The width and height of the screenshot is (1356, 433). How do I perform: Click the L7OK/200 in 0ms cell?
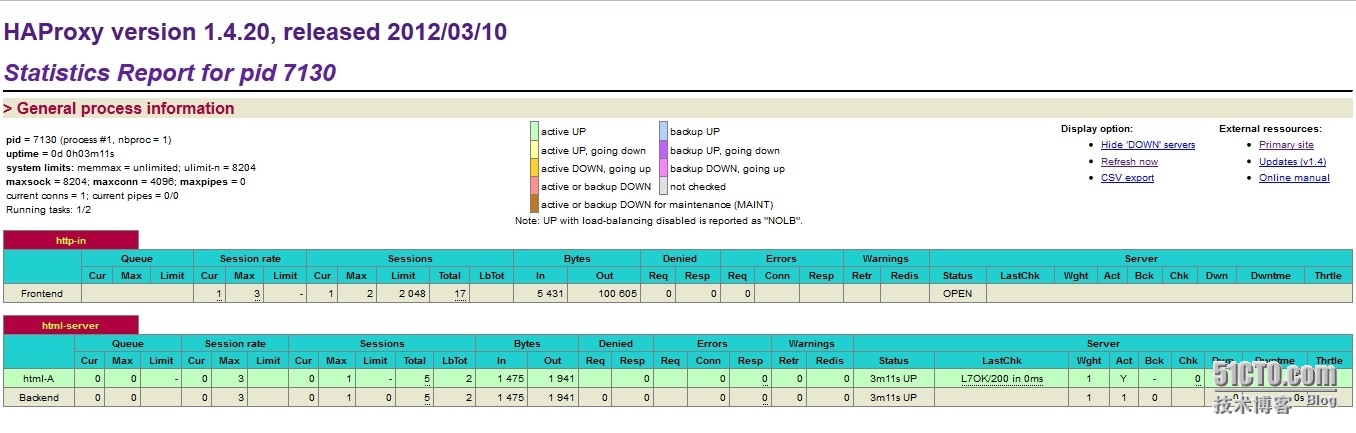pos(1001,379)
